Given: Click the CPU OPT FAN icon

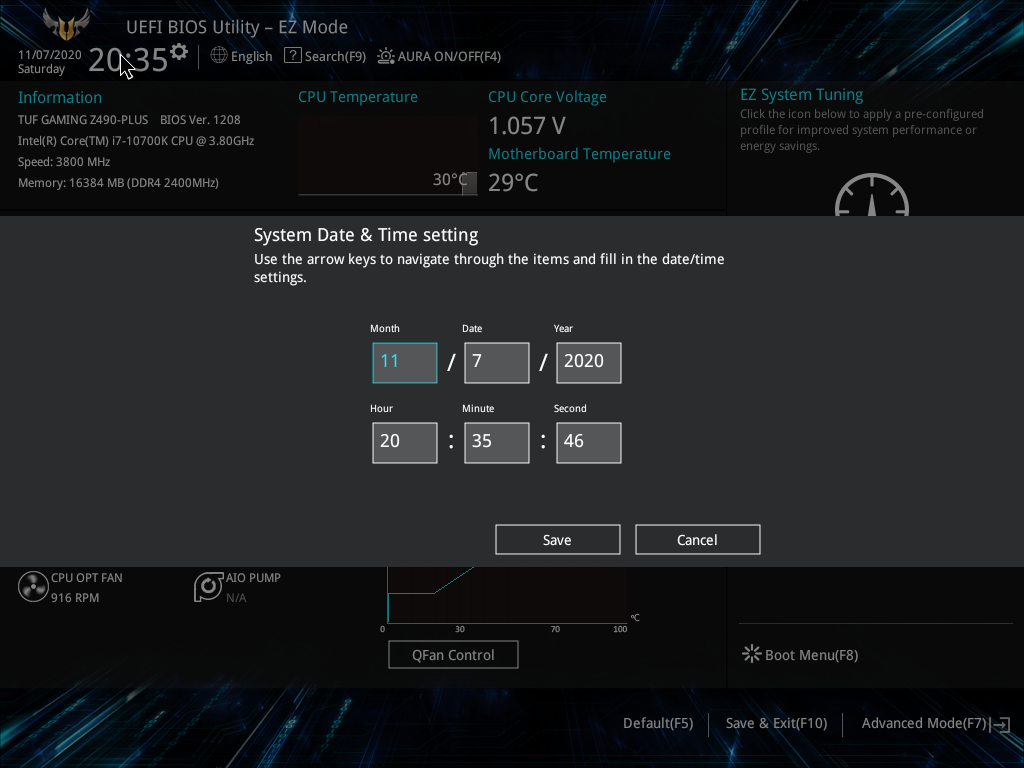Looking at the screenshot, I should [33, 586].
